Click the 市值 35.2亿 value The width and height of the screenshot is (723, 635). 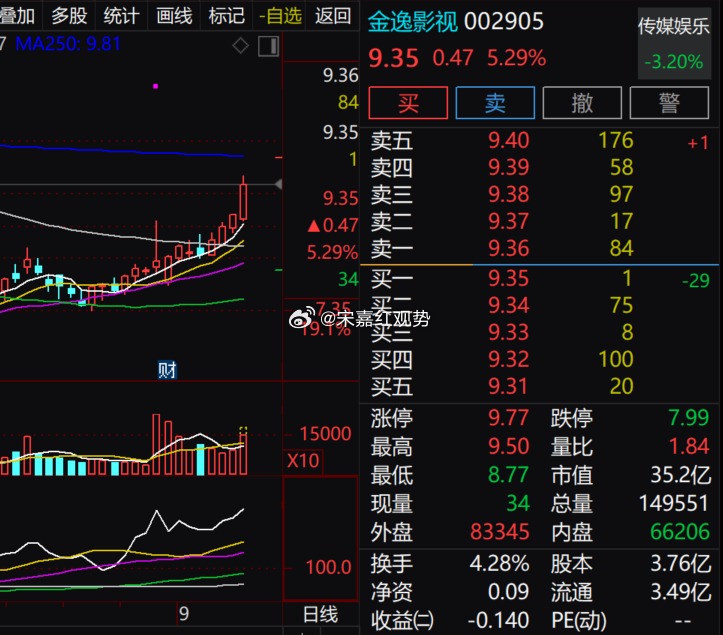[681, 475]
